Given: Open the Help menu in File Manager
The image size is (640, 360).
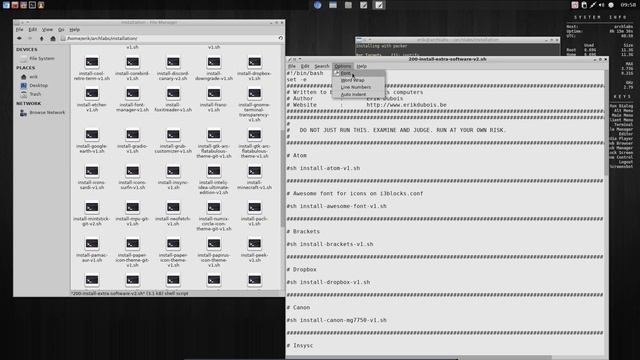Looking at the screenshot, I should pos(74,29).
